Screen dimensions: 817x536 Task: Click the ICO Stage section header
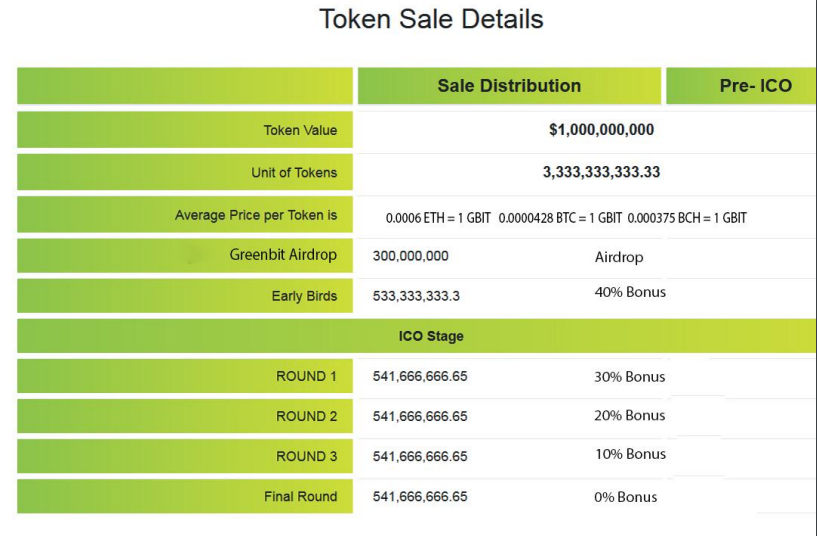pos(431,336)
